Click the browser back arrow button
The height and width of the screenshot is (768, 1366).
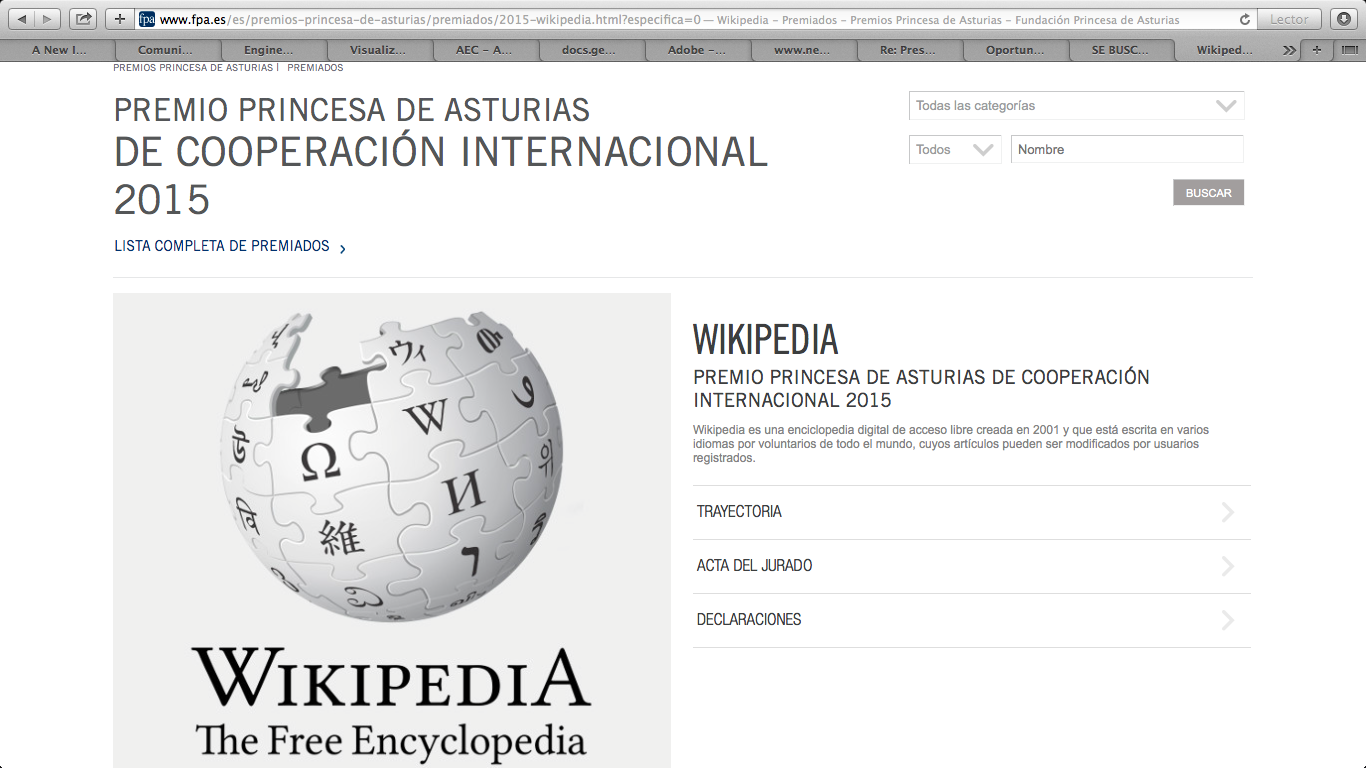[x=22, y=19]
